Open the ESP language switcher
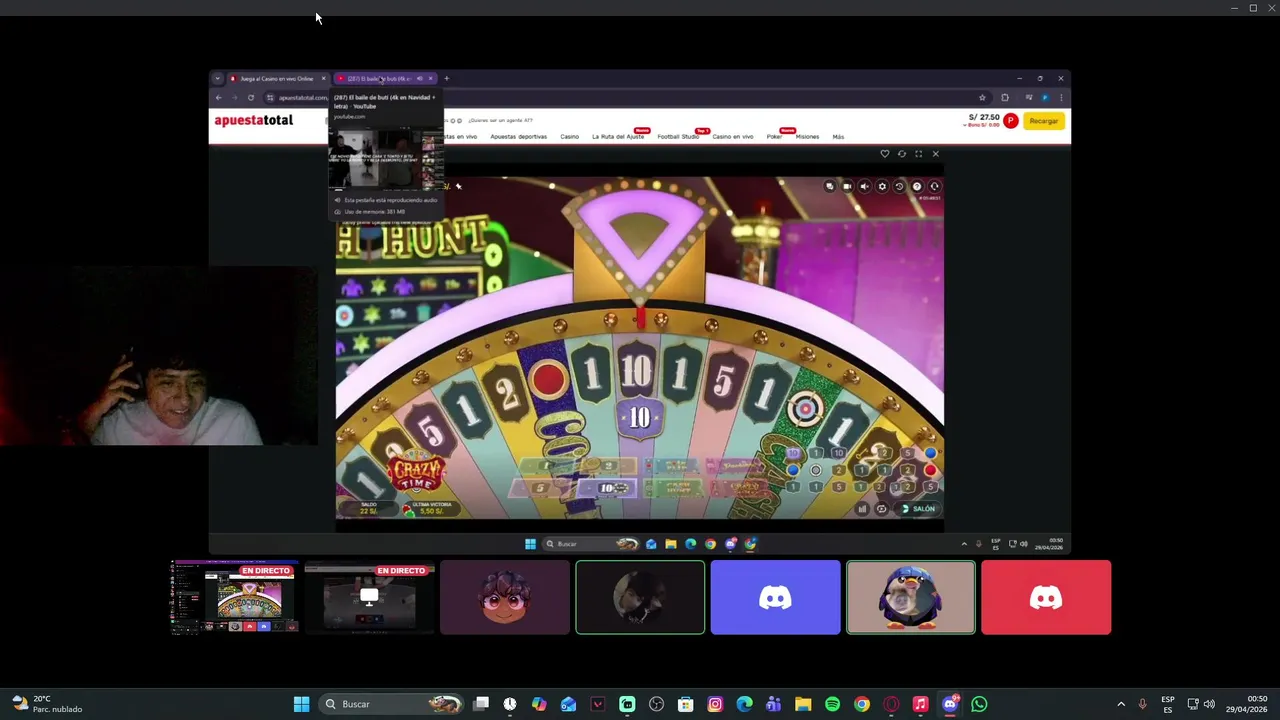Viewport: 1280px width, 720px height. point(1168,704)
